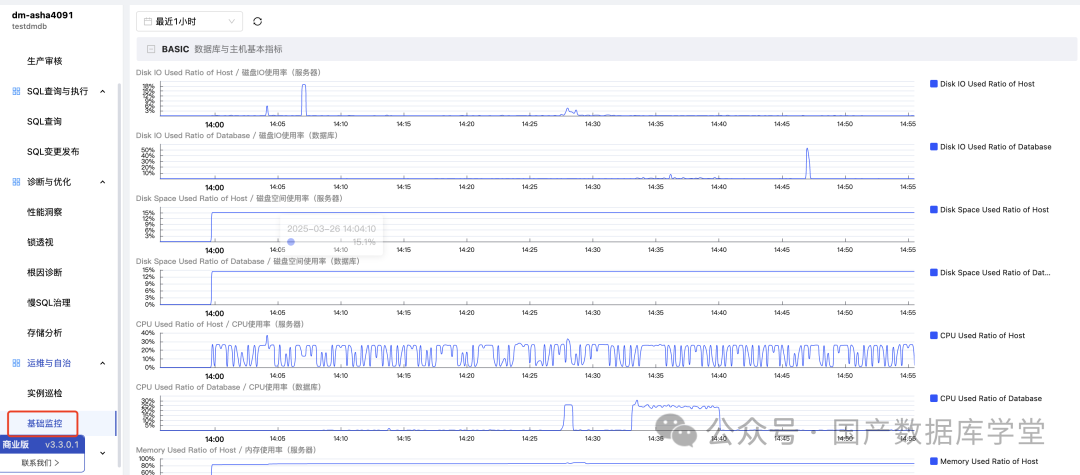Open 性能洞察 in the sidebar
Viewport: 1080px width, 475px height.
(x=45, y=212)
